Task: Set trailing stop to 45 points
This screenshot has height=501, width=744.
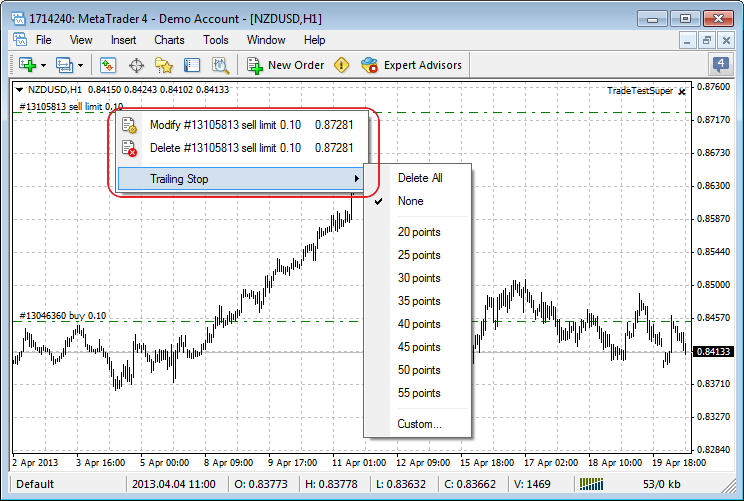Action: (x=419, y=347)
